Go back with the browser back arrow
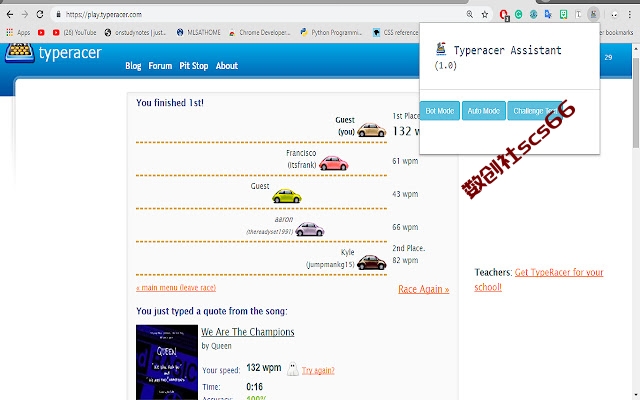Screen dimensions: 640x400 10,15
